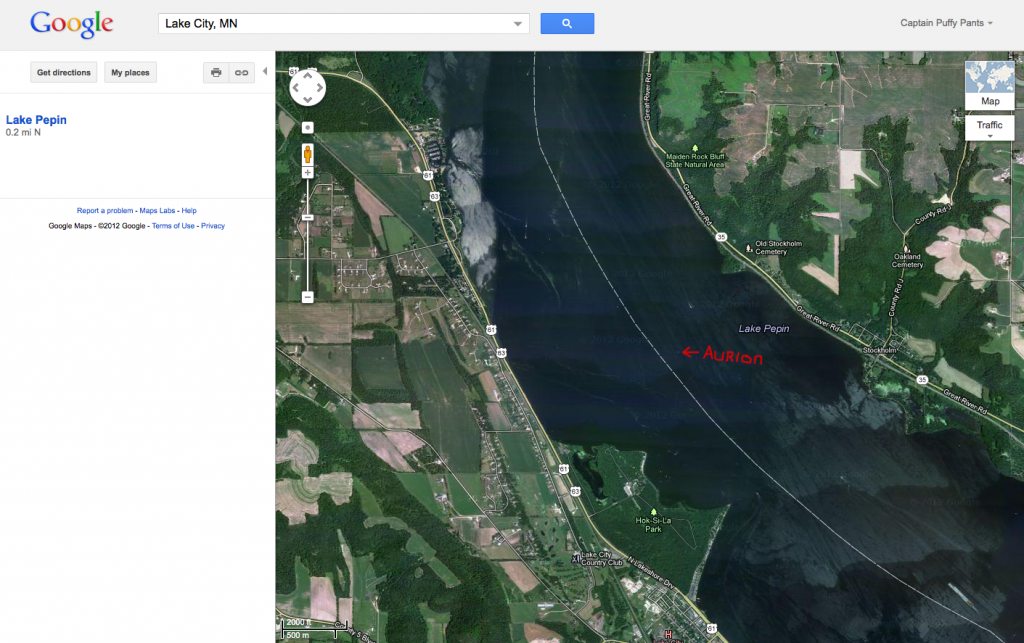
Task: Click the zoom slider handle
Action: click(x=308, y=217)
